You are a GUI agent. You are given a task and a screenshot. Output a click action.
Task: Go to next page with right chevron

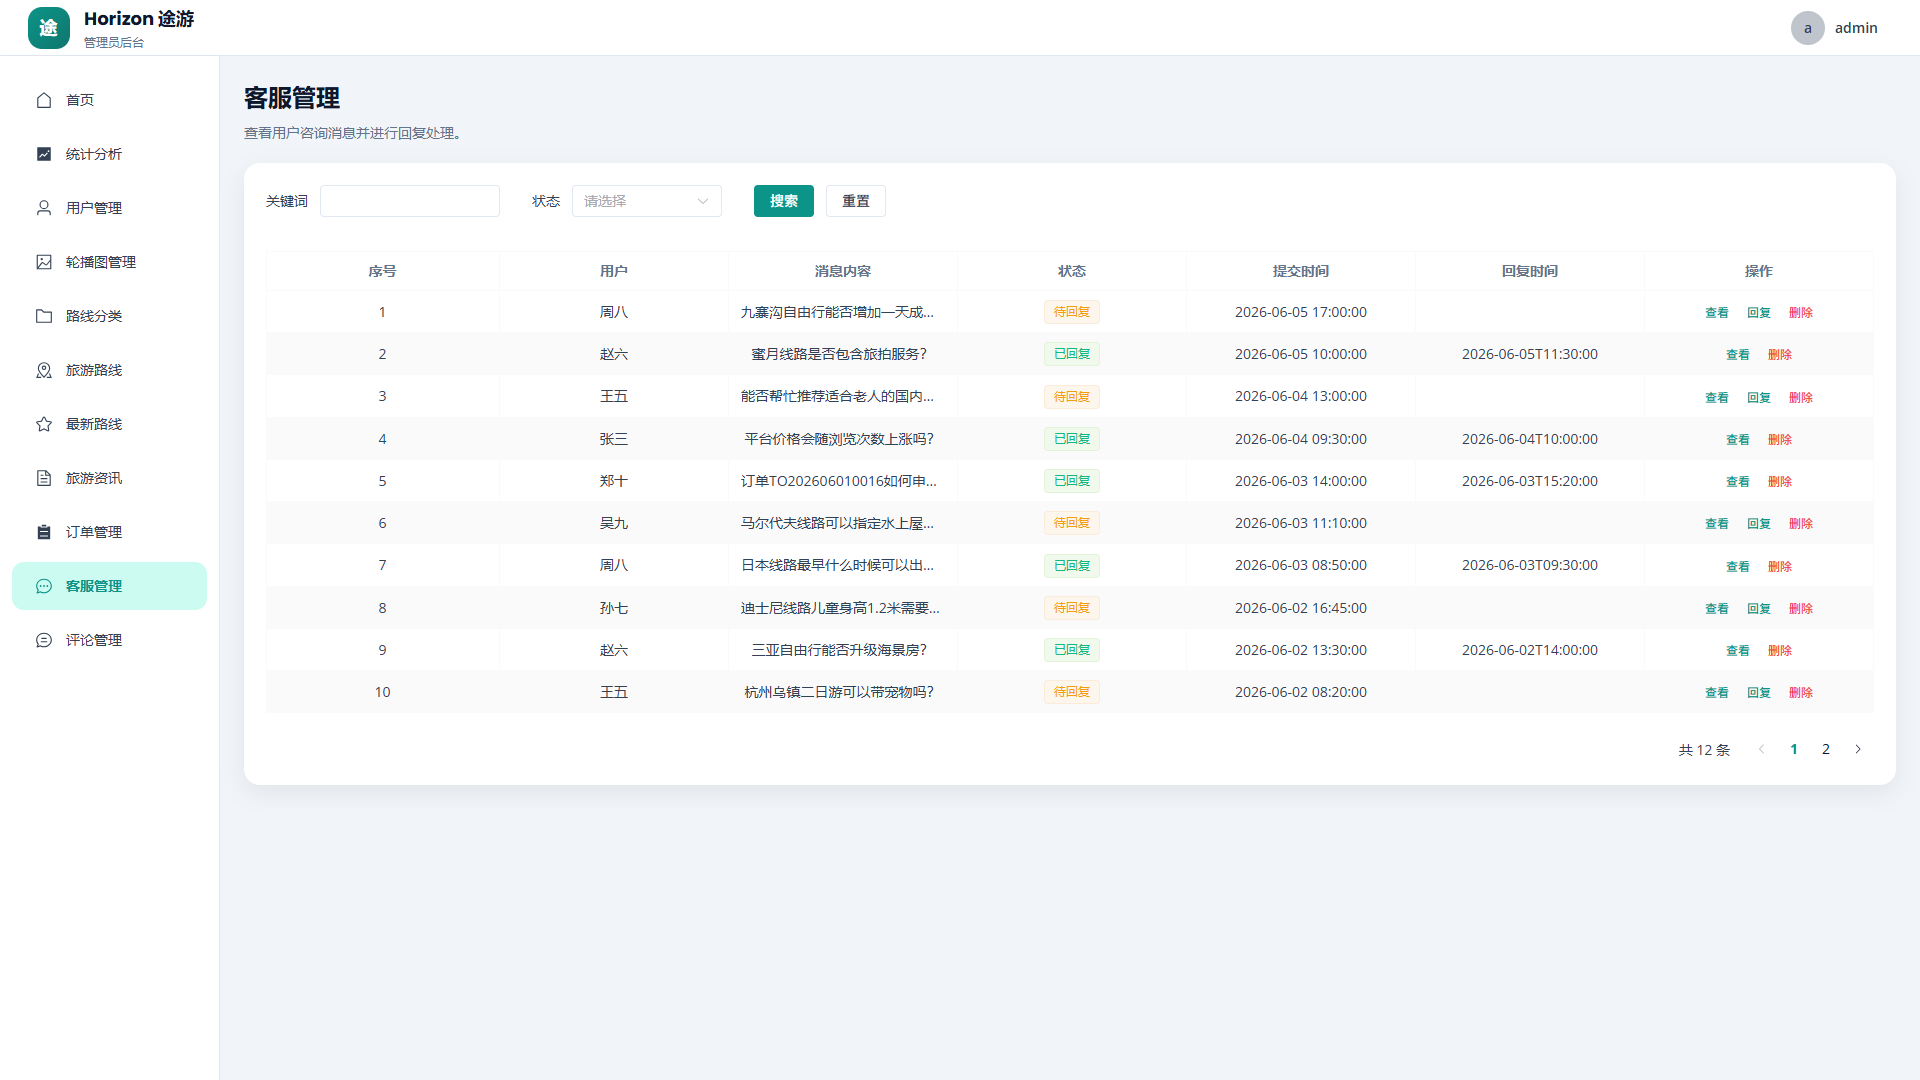1858,749
